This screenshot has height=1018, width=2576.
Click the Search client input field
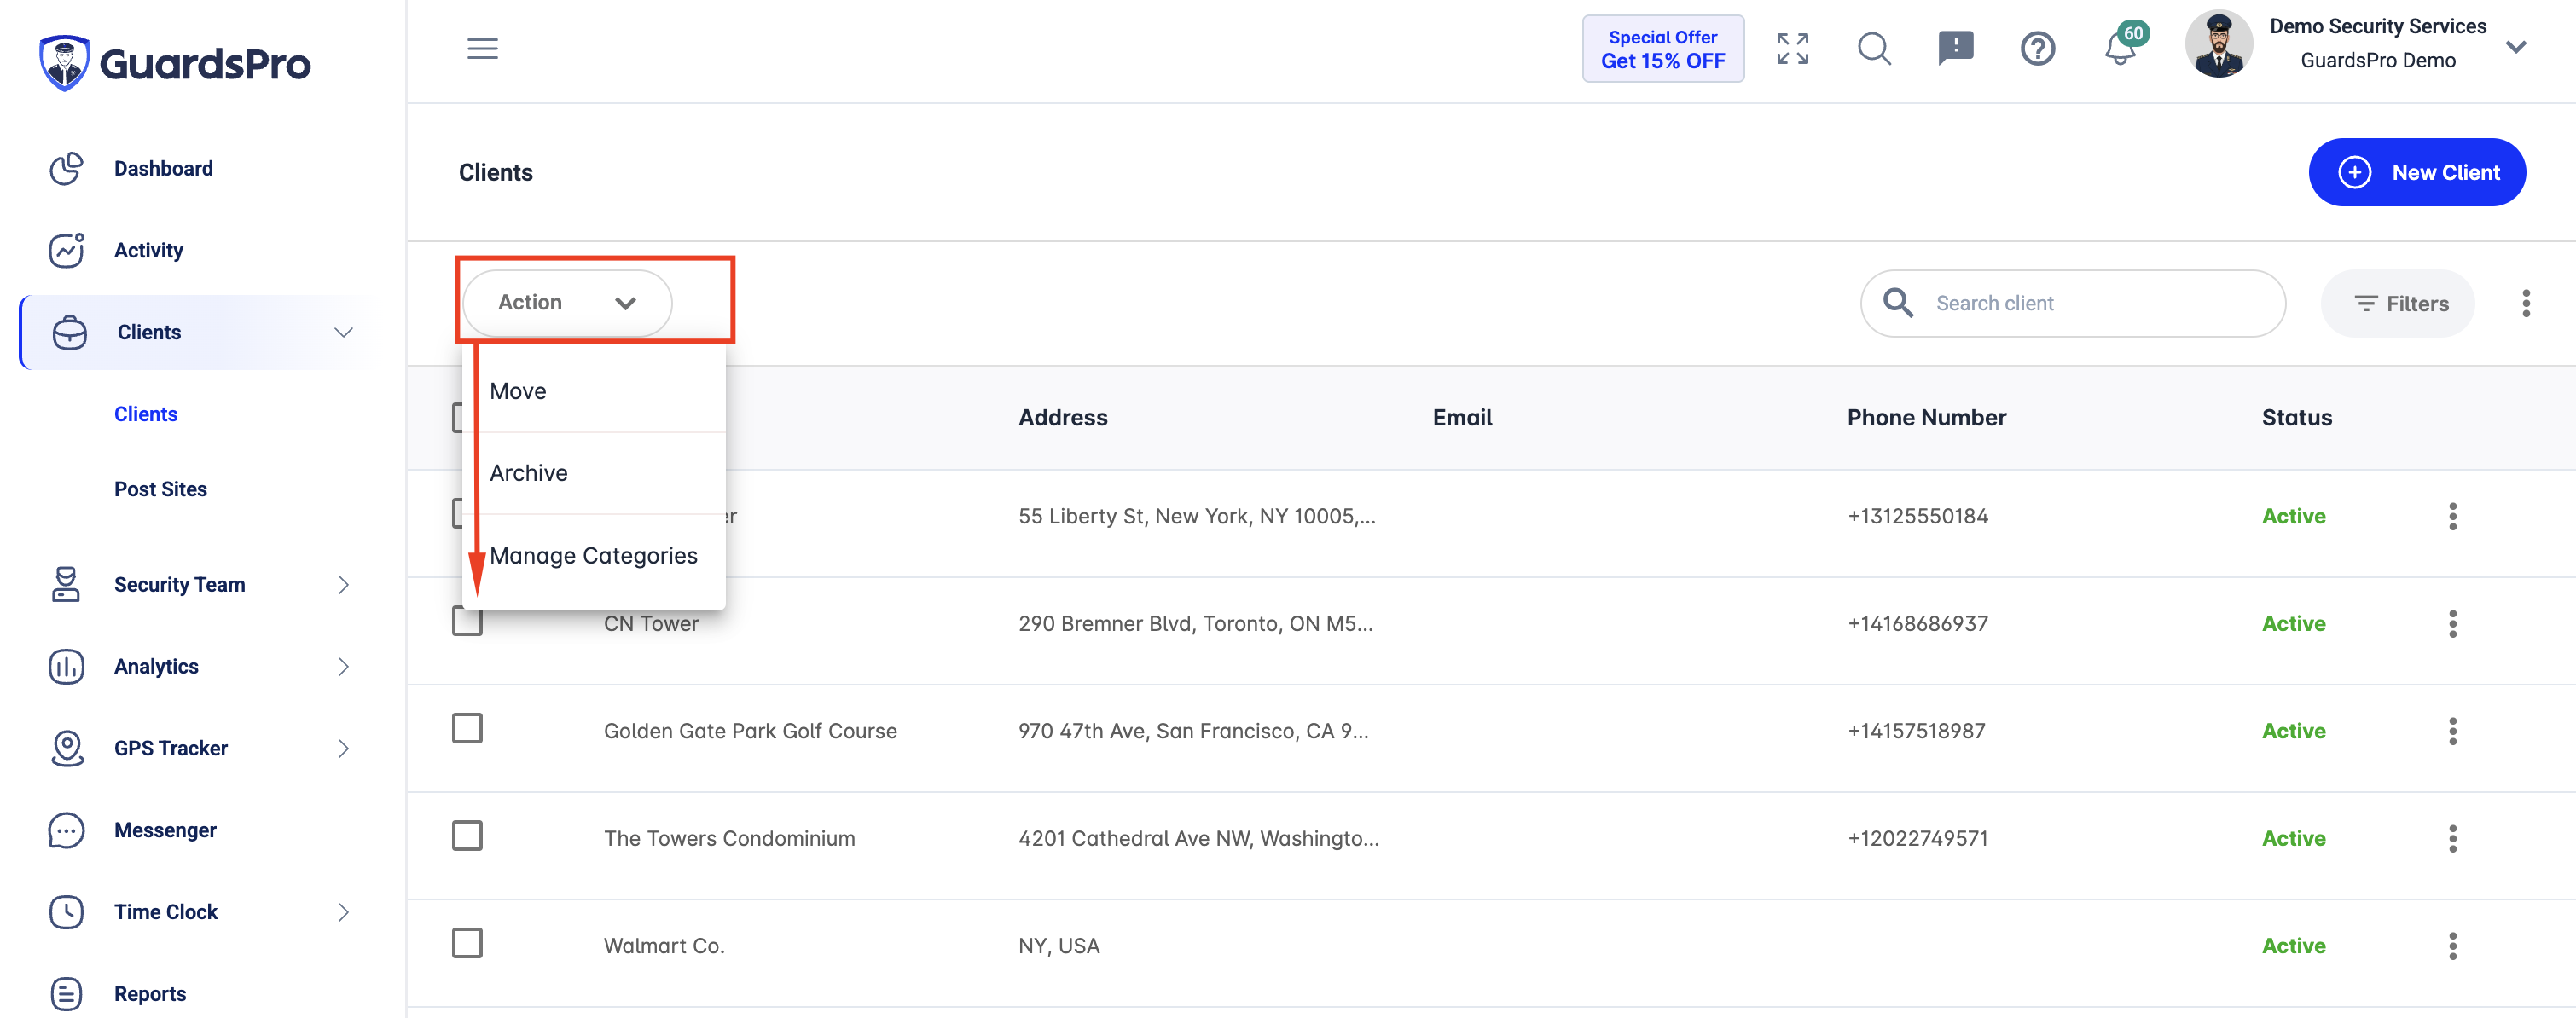(x=2072, y=303)
